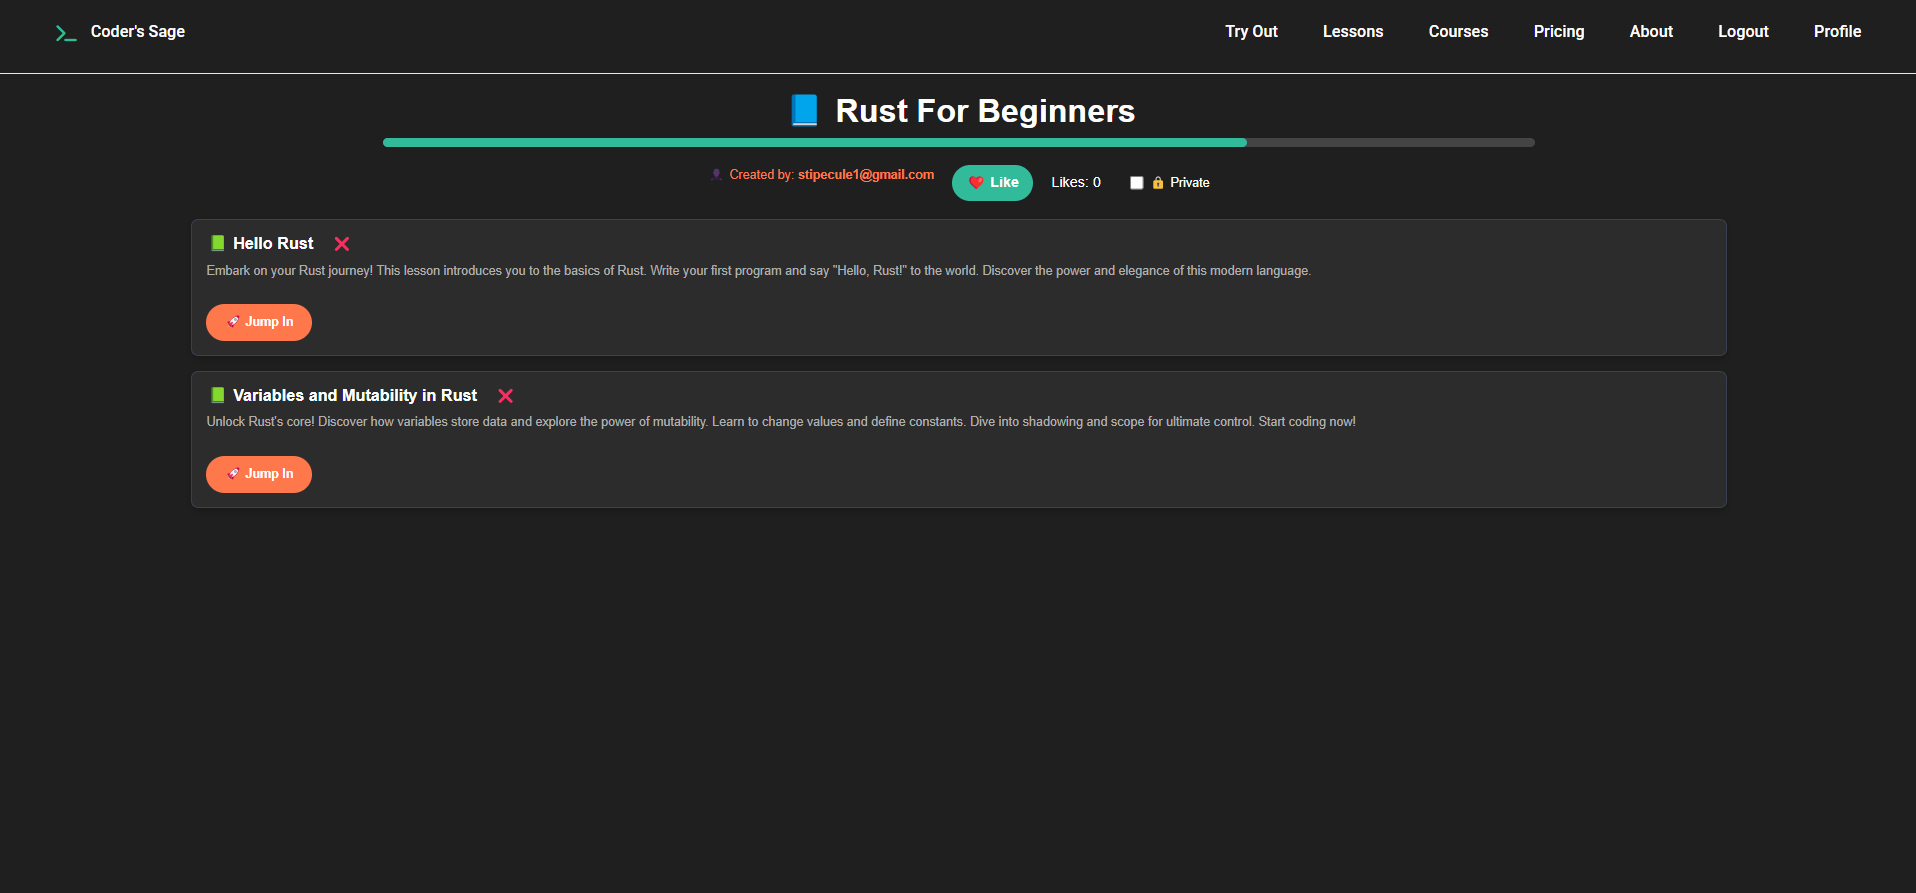Open the Try Out page
Image resolution: width=1916 pixels, height=893 pixels.
[x=1251, y=32]
